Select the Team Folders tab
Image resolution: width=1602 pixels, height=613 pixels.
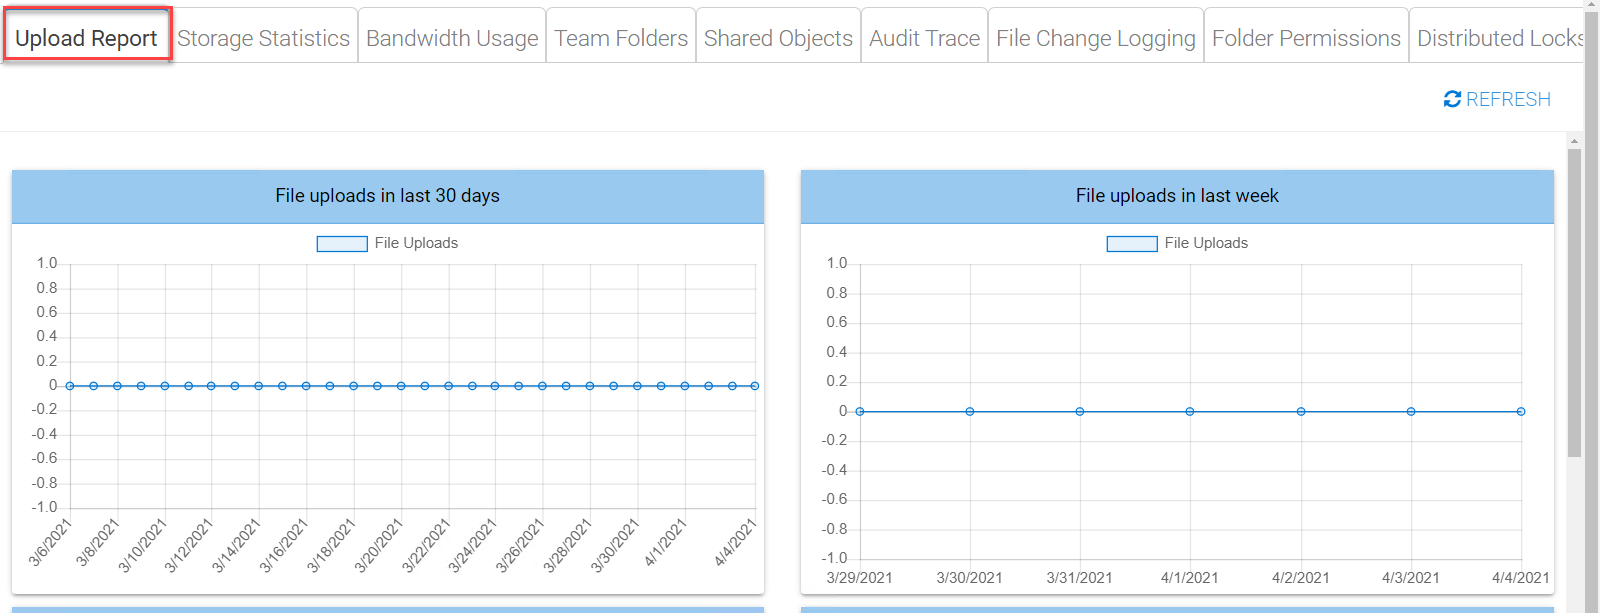coord(621,38)
